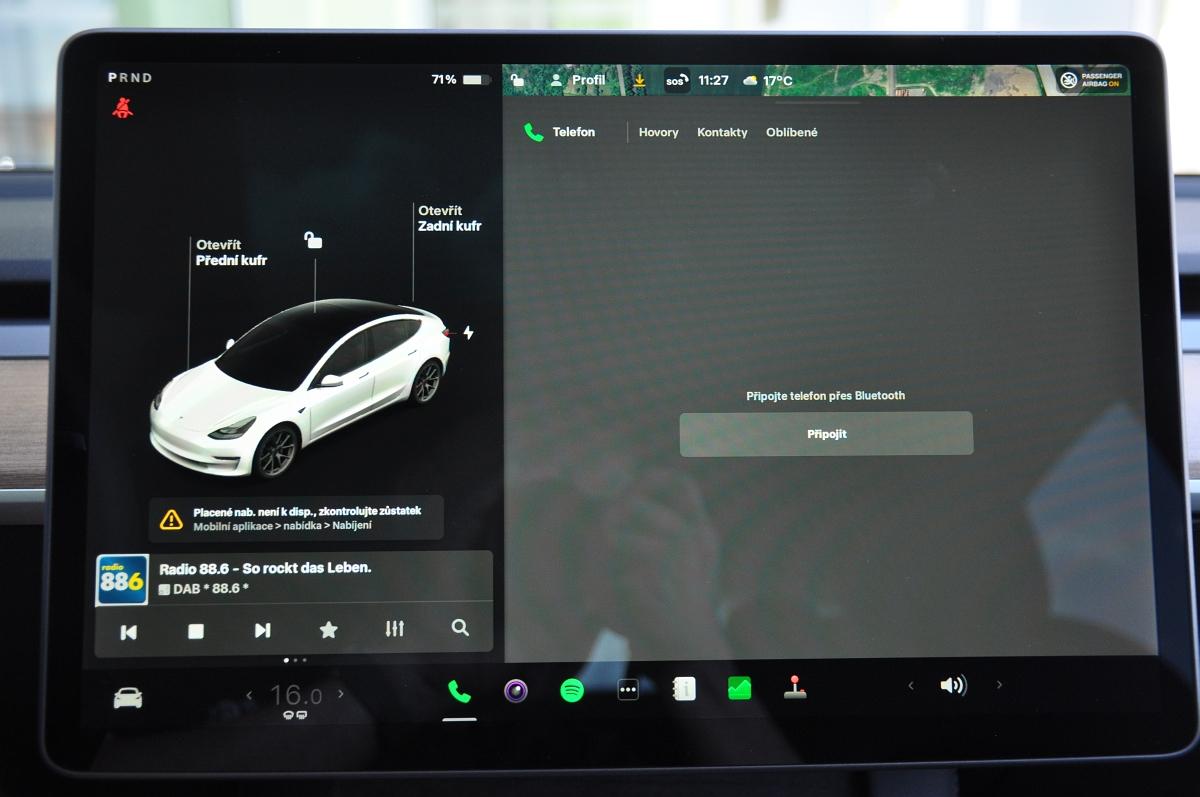This screenshot has height=797, width=1200.
Task: Favorite the station with the star icon
Action: (x=328, y=630)
